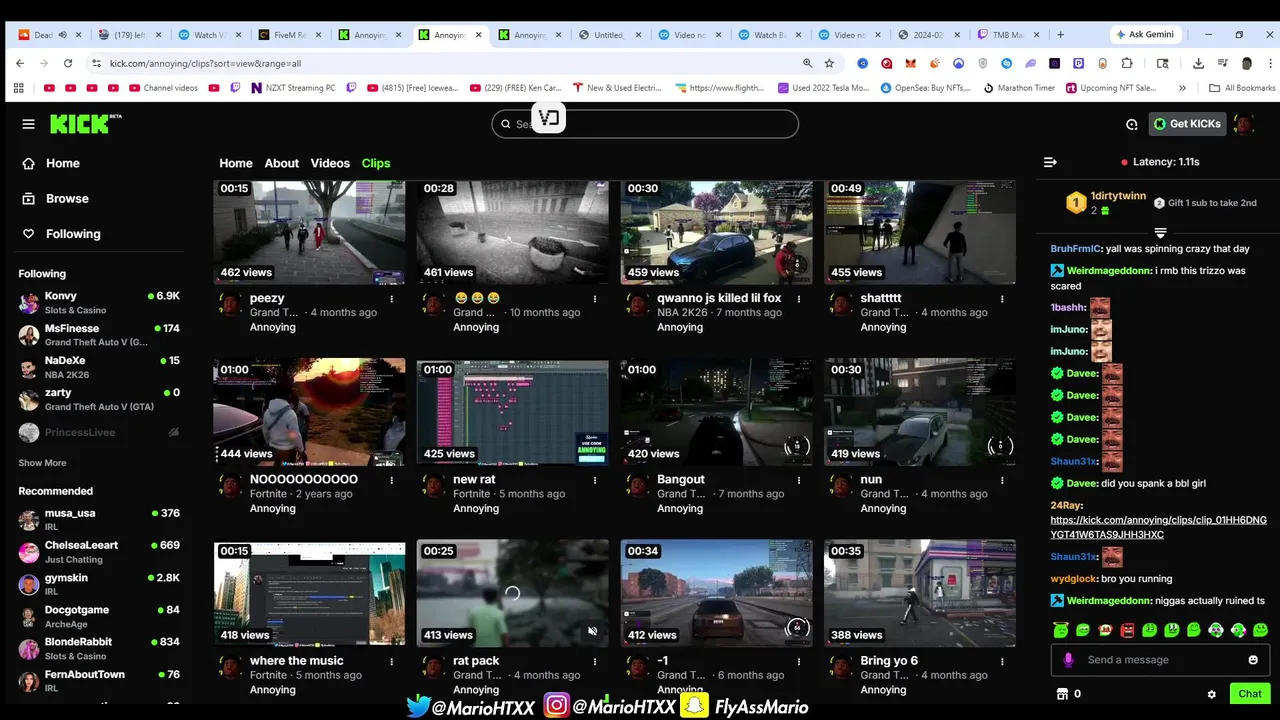1280x720 pixels.
Task: Open NaDeXe channel in Following list
Action: (99, 367)
